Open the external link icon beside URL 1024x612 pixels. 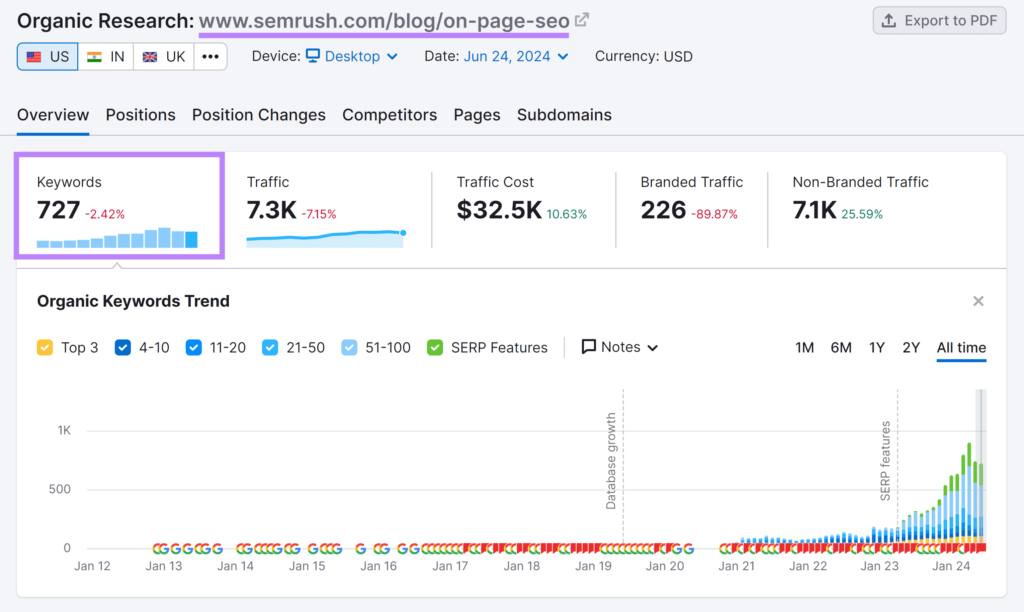(582, 20)
